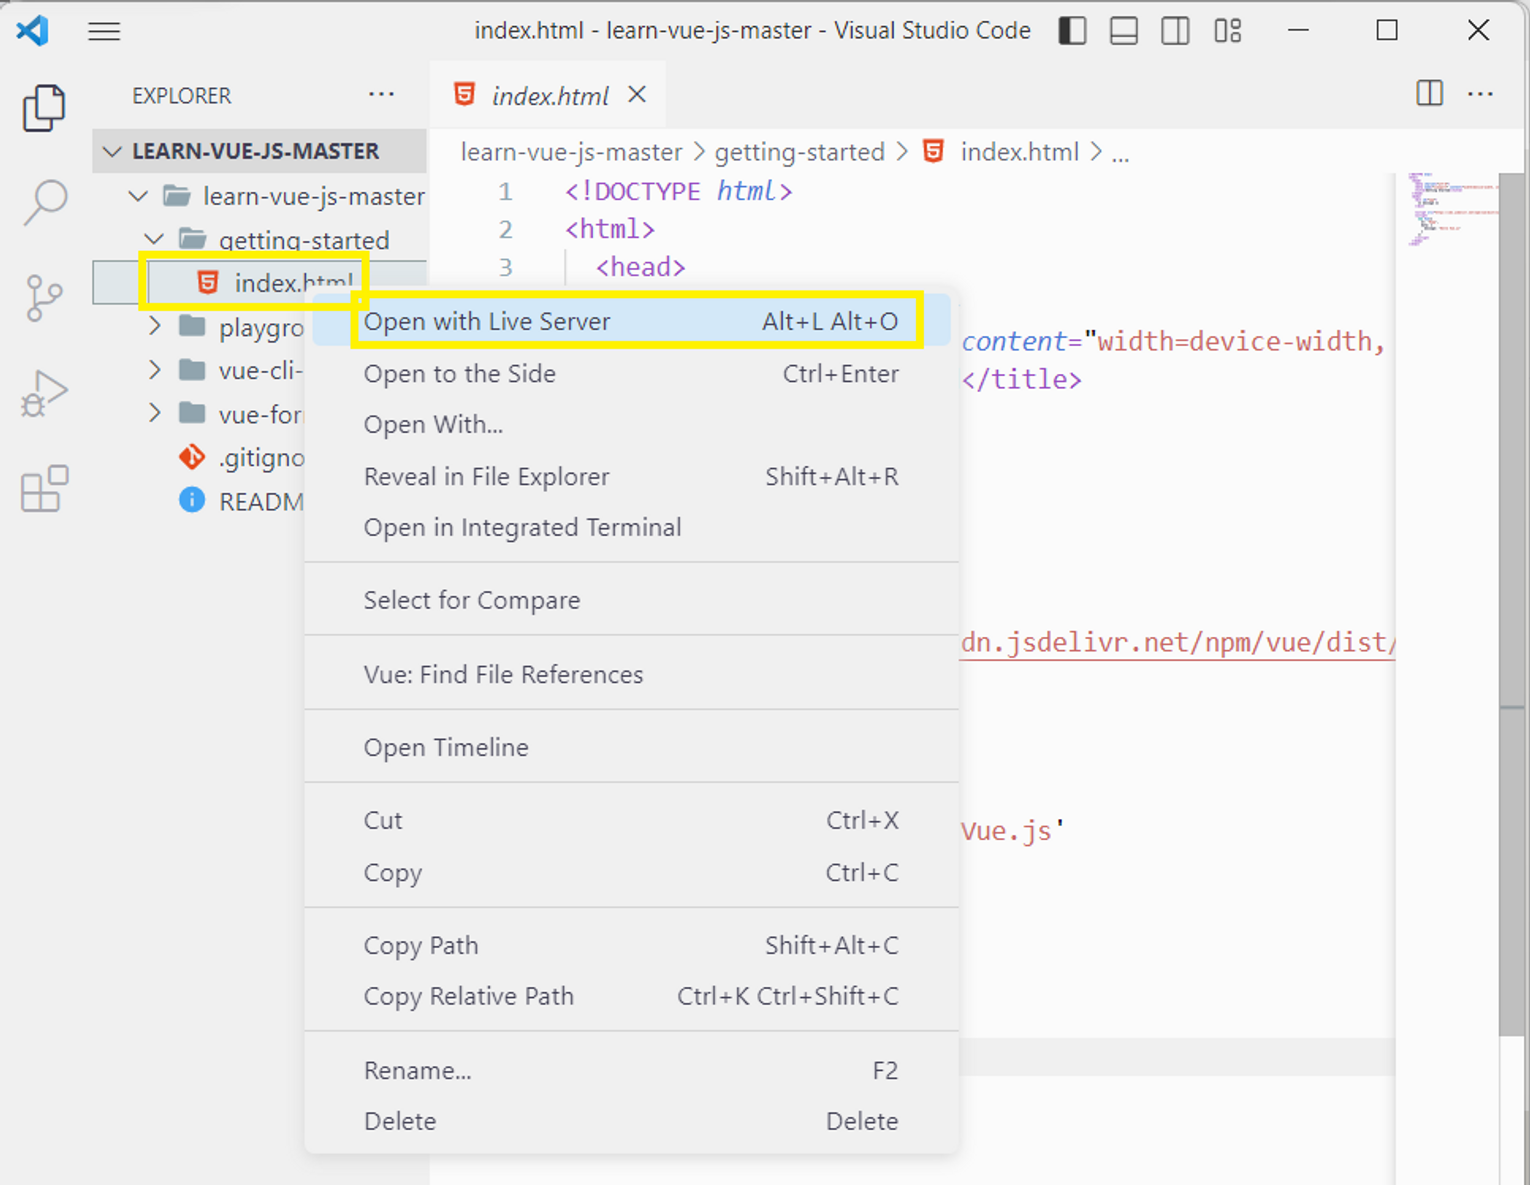Click index.html breadcrumb segment
Screen dimensions: 1530x1185
click(1019, 152)
